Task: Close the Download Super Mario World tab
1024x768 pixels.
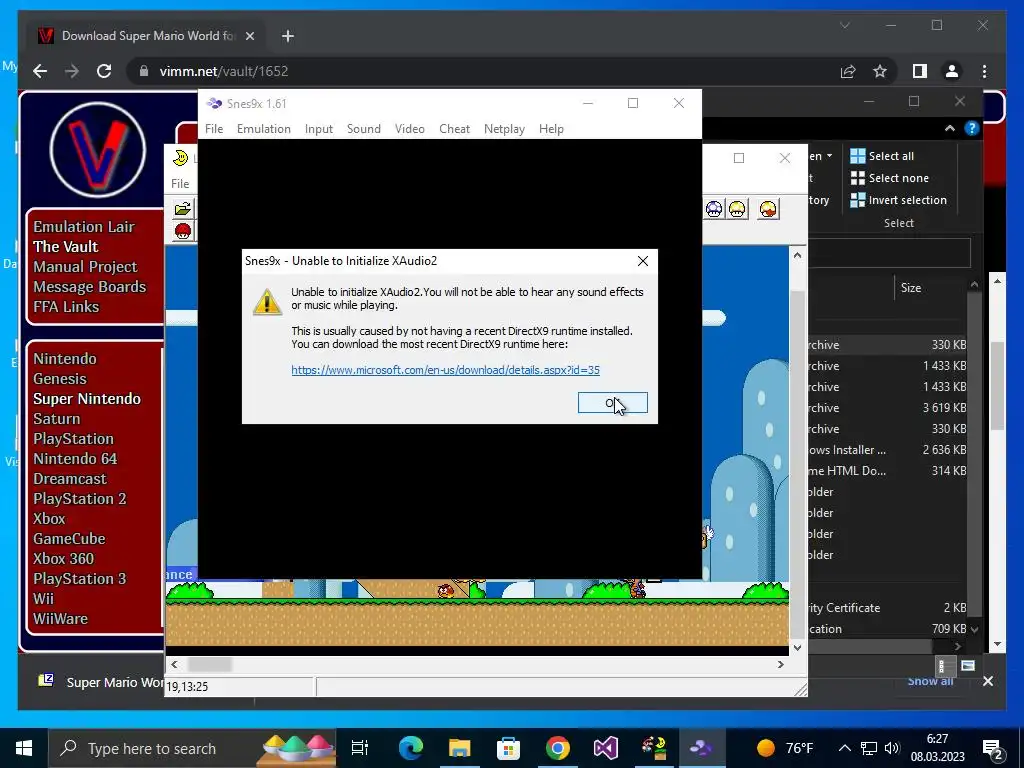Action: tap(249, 36)
